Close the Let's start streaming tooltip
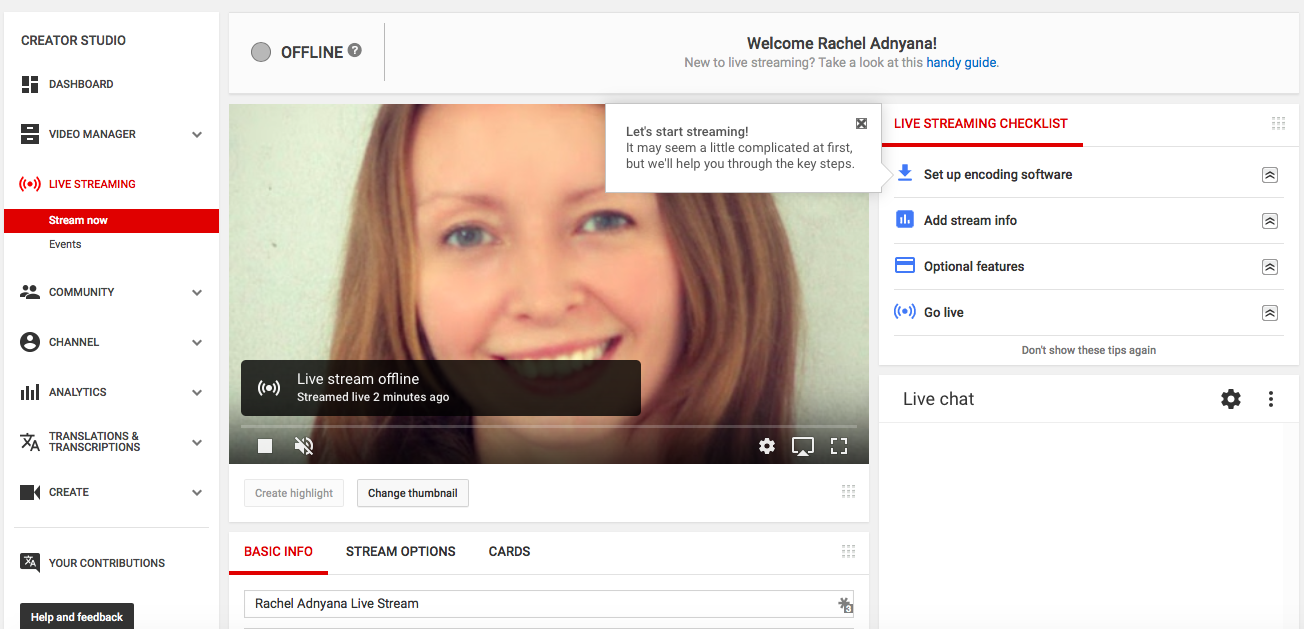1304x629 pixels. pyautogui.click(x=861, y=123)
